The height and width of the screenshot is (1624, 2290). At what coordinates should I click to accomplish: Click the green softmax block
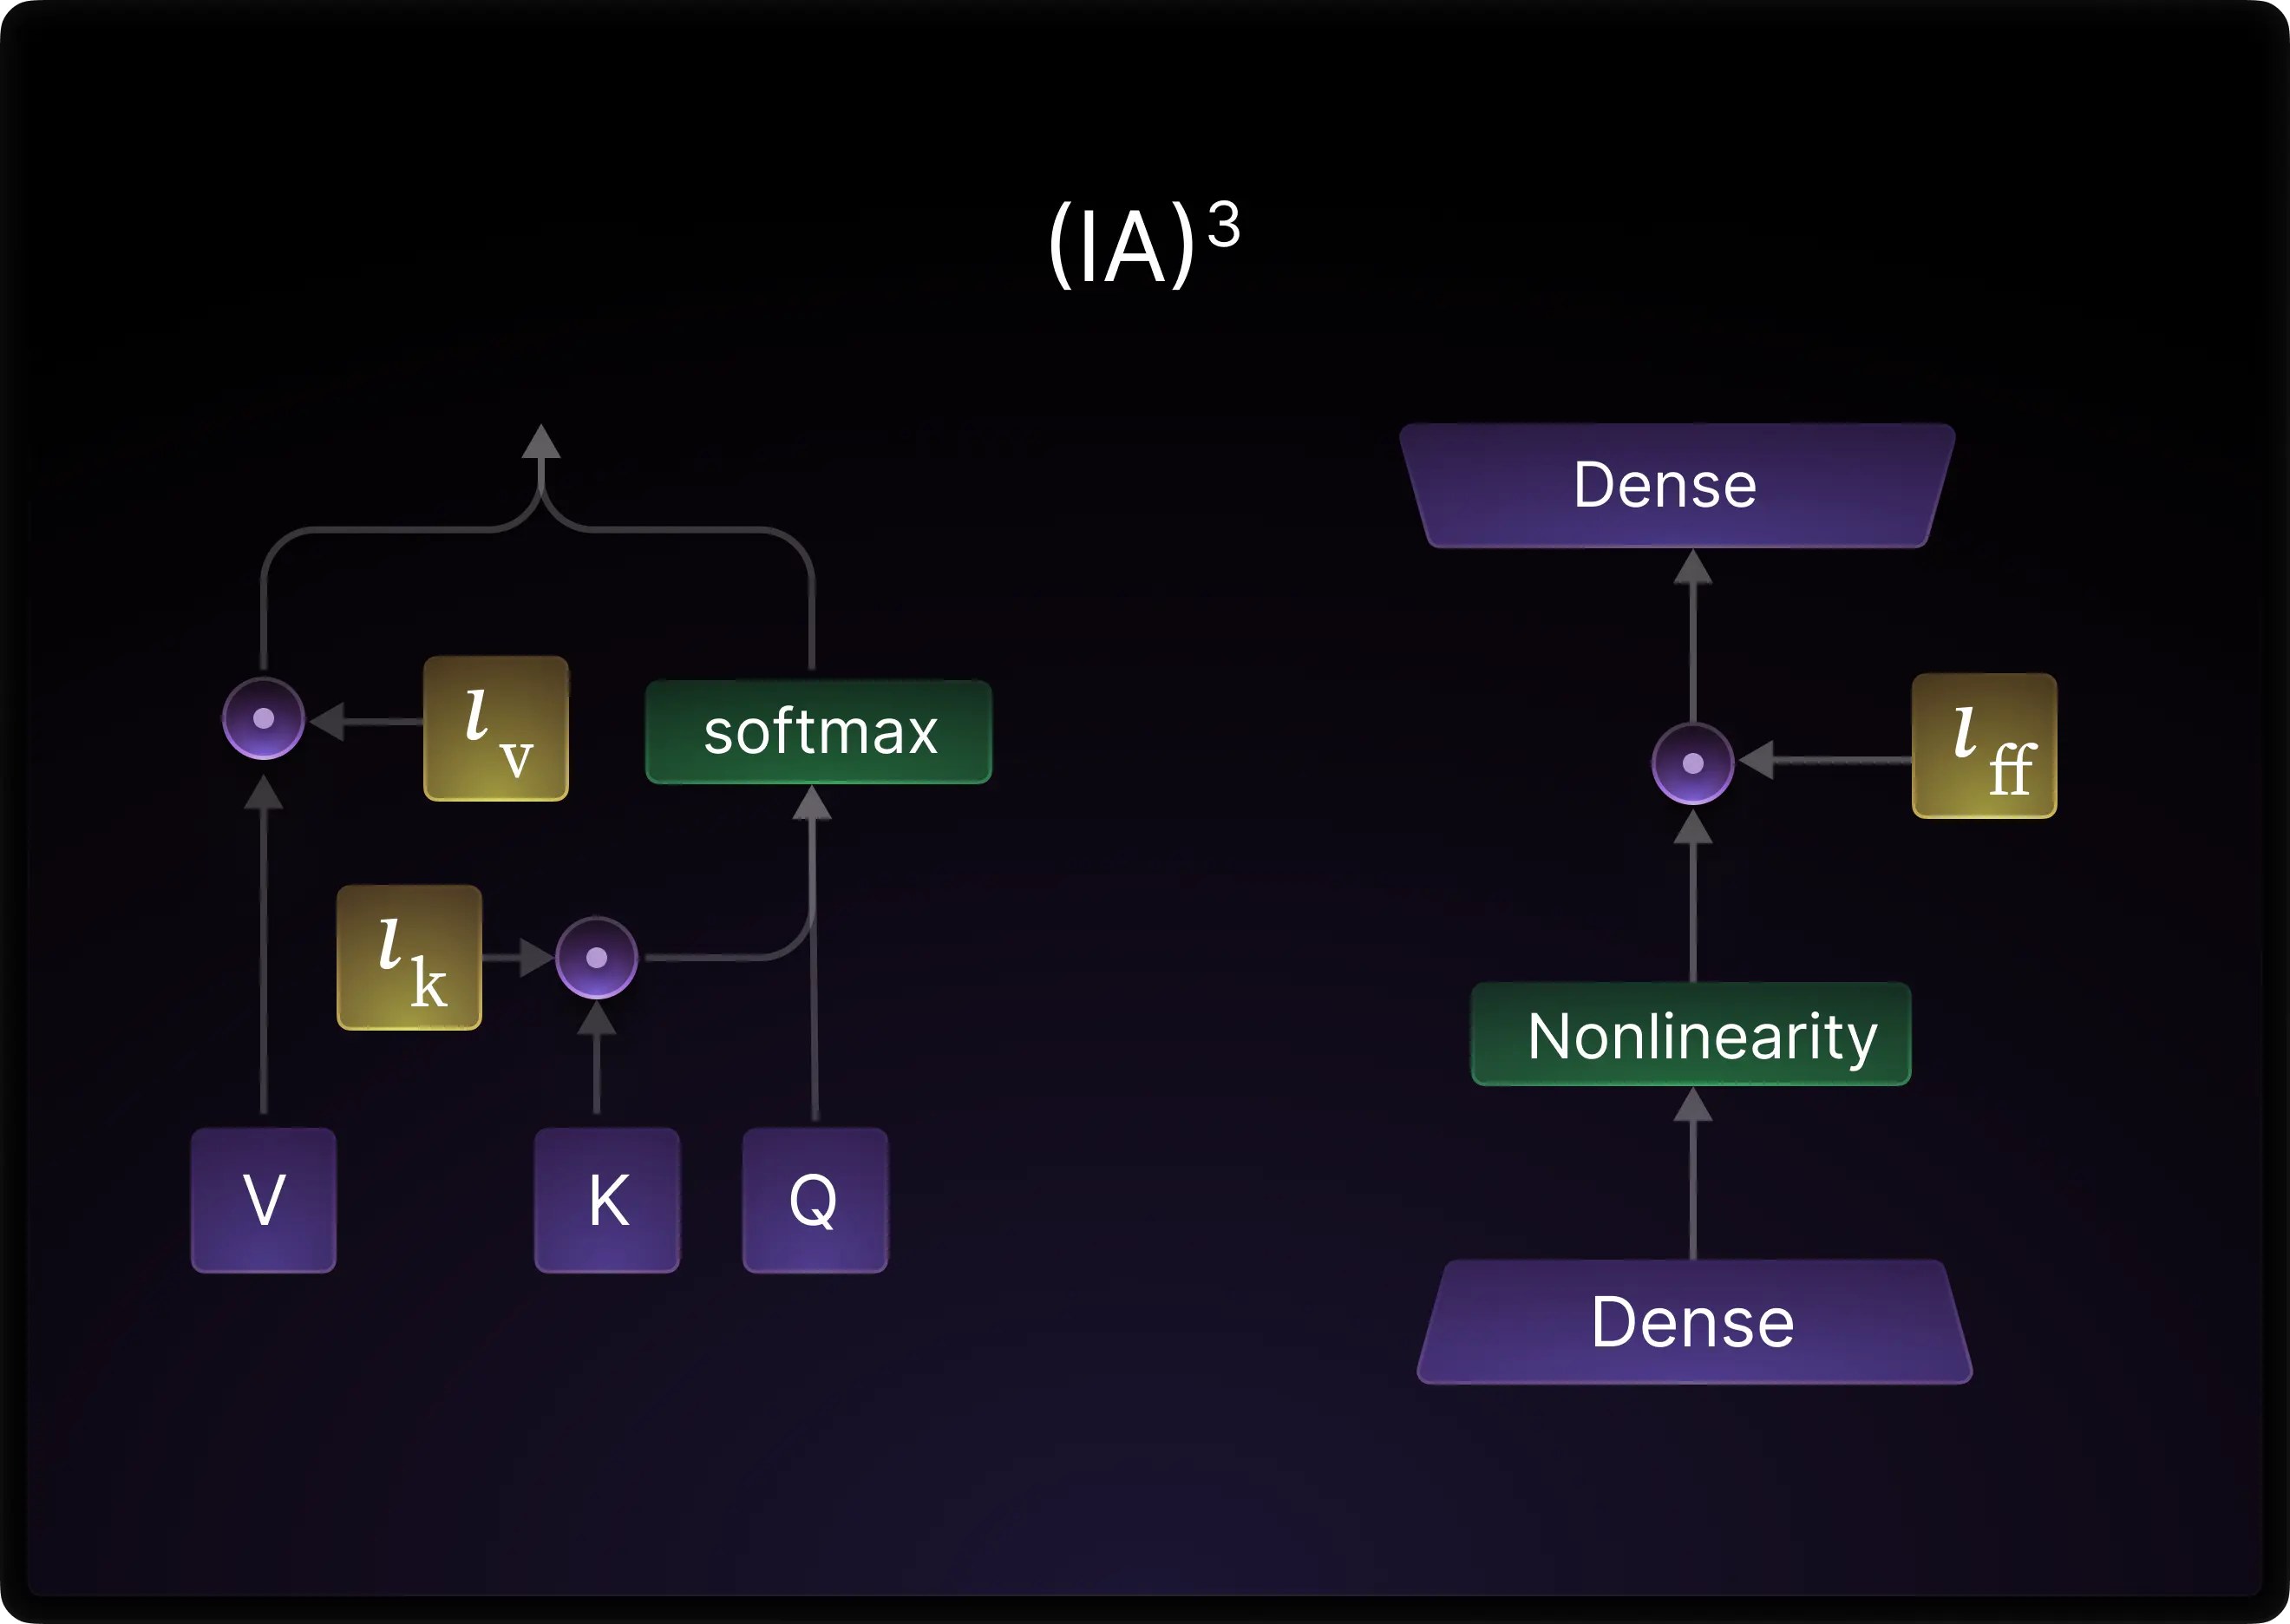pos(818,731)
